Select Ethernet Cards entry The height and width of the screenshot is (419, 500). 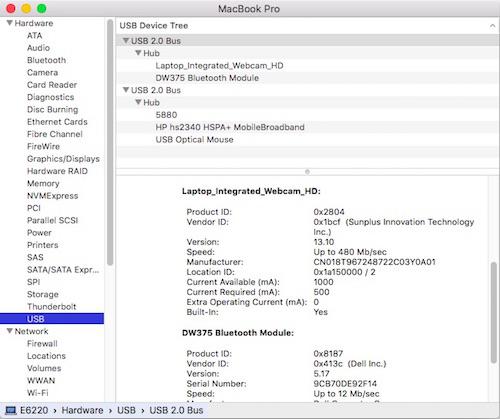click(57, 122)
